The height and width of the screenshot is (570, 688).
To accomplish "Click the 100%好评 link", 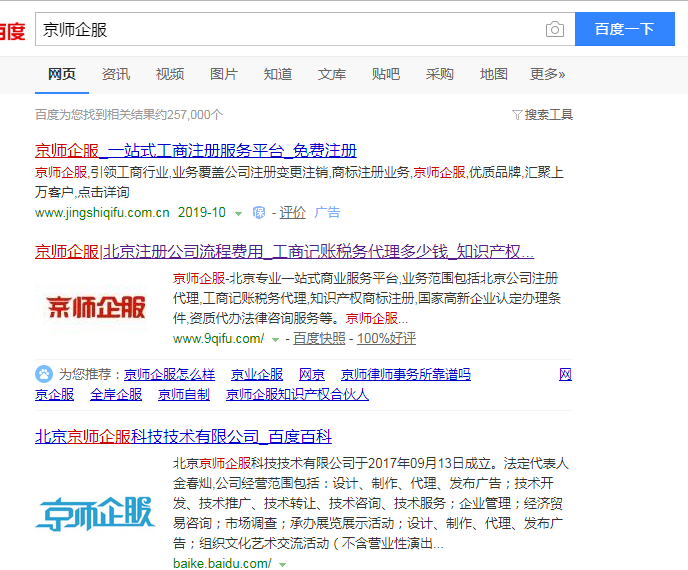I will (386, 339).
